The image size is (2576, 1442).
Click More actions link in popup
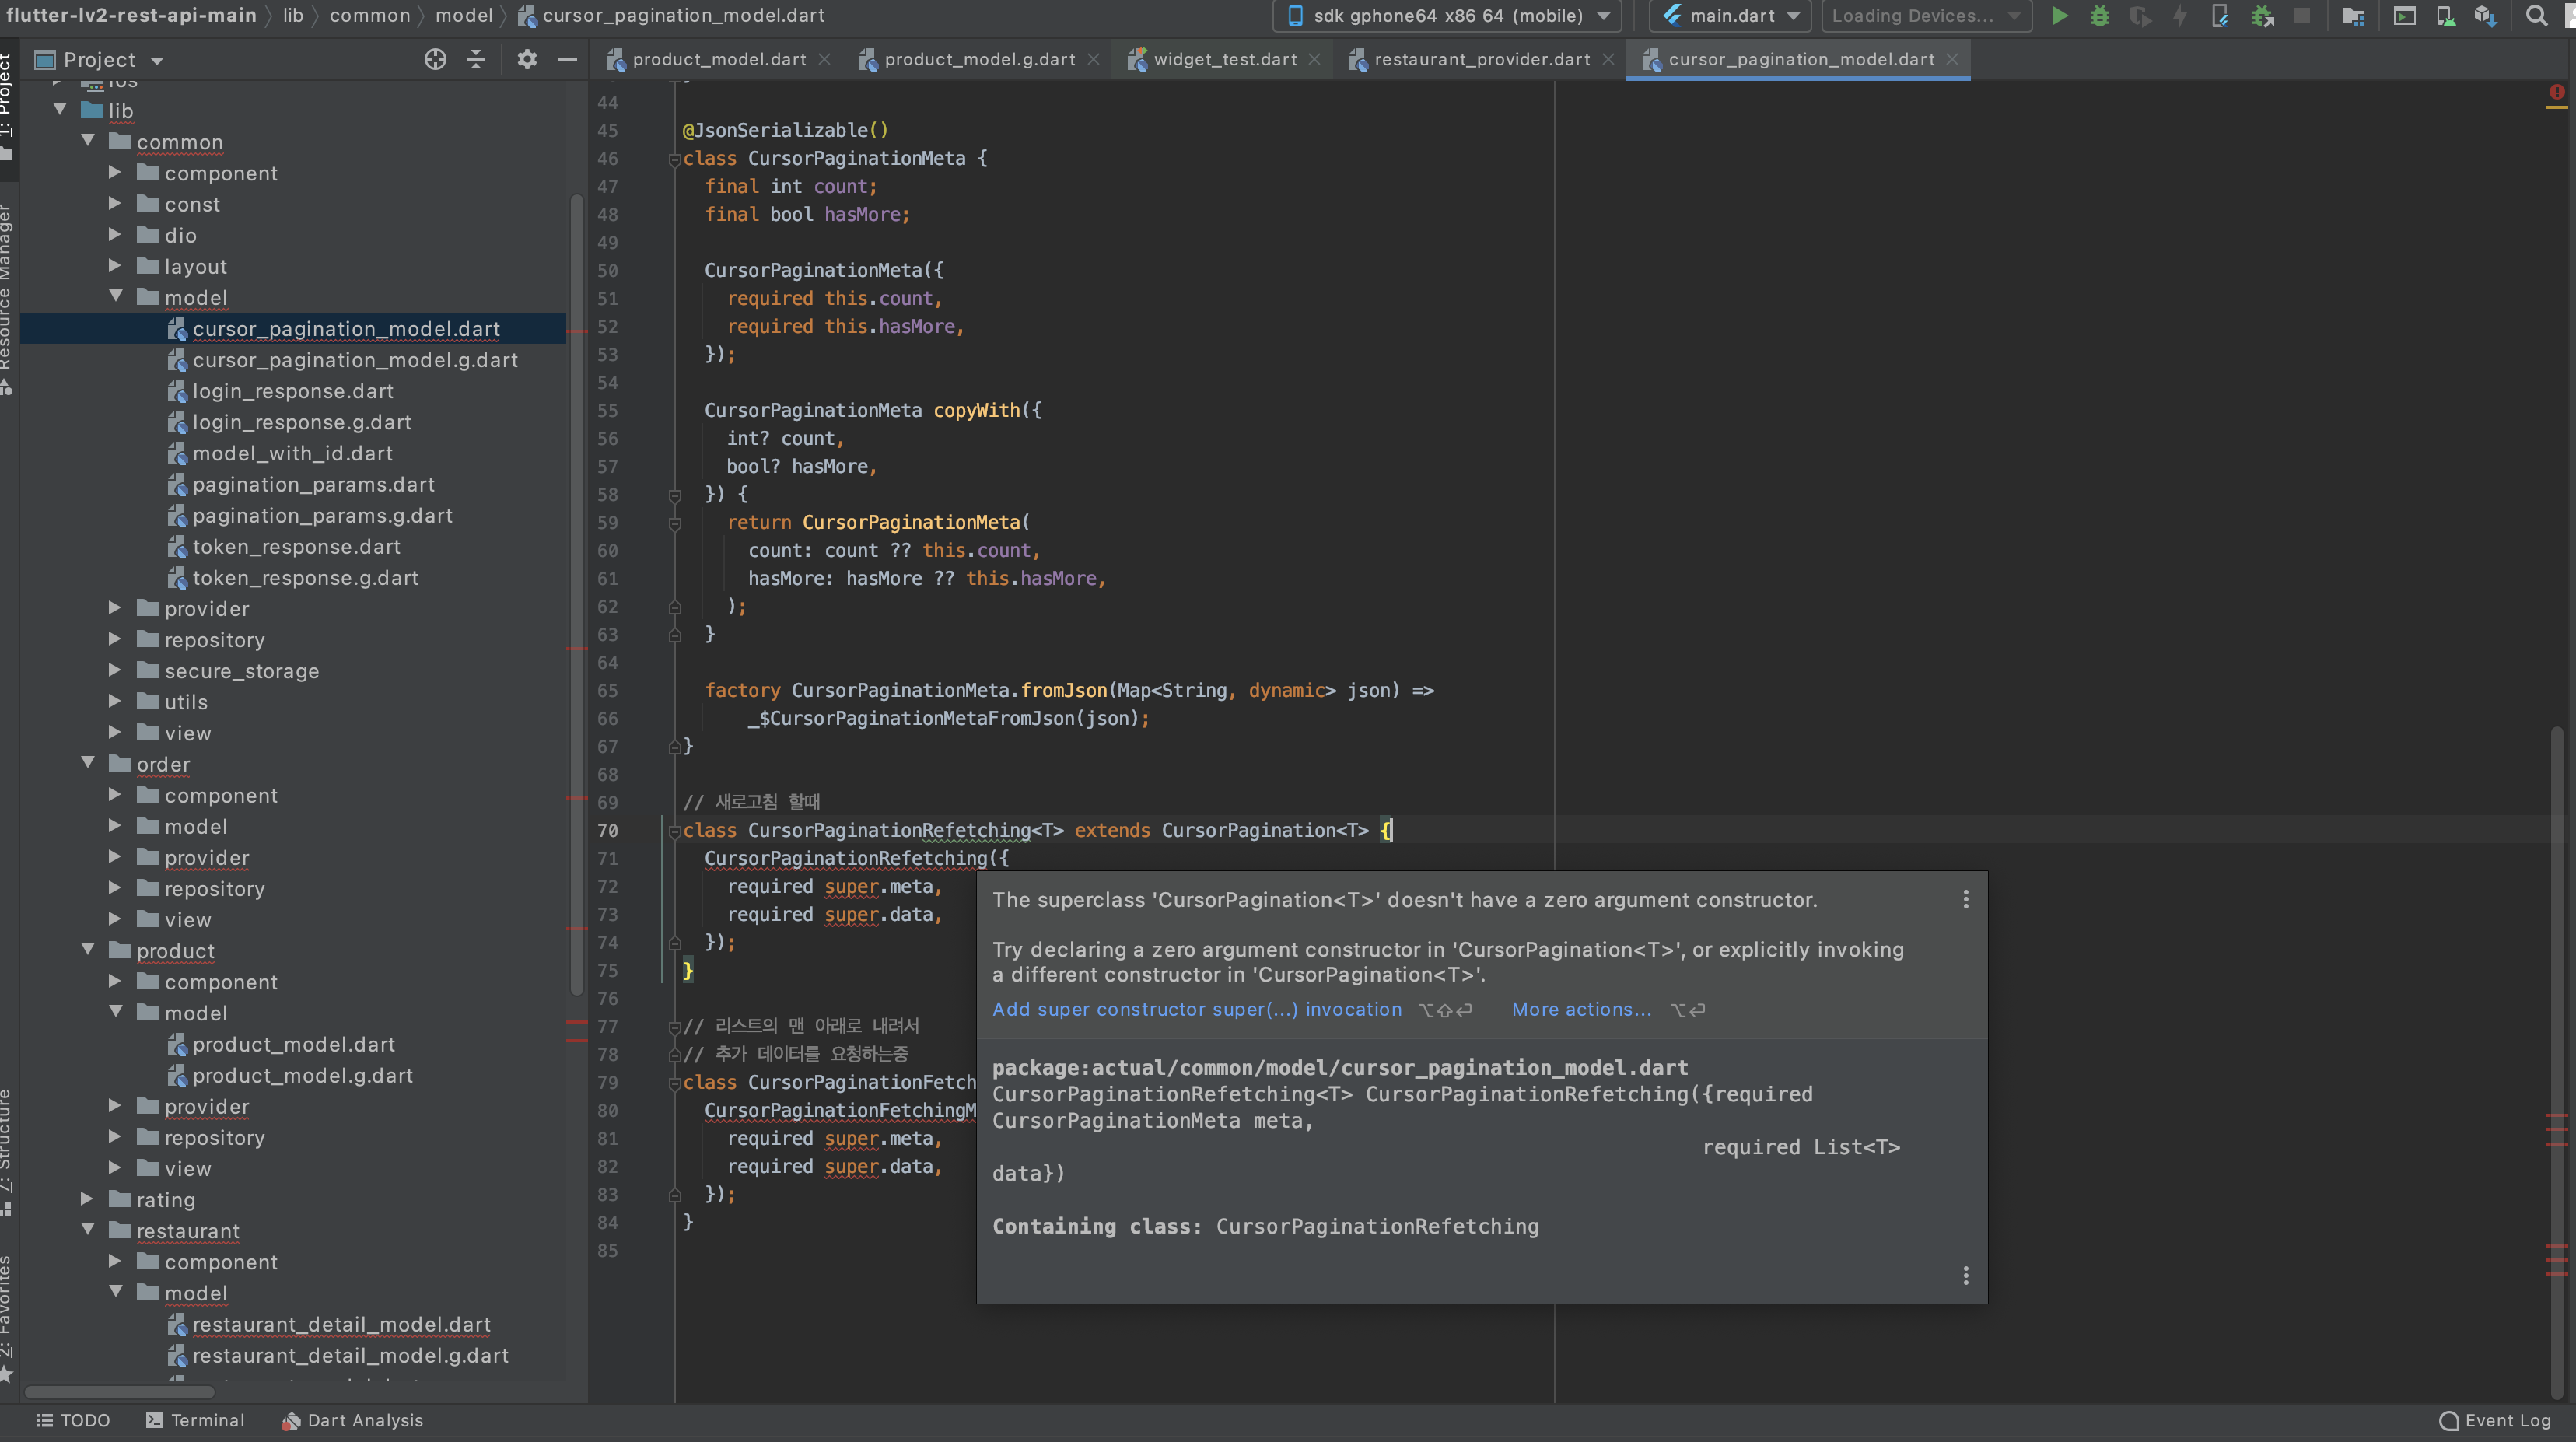(1582, 1009)
